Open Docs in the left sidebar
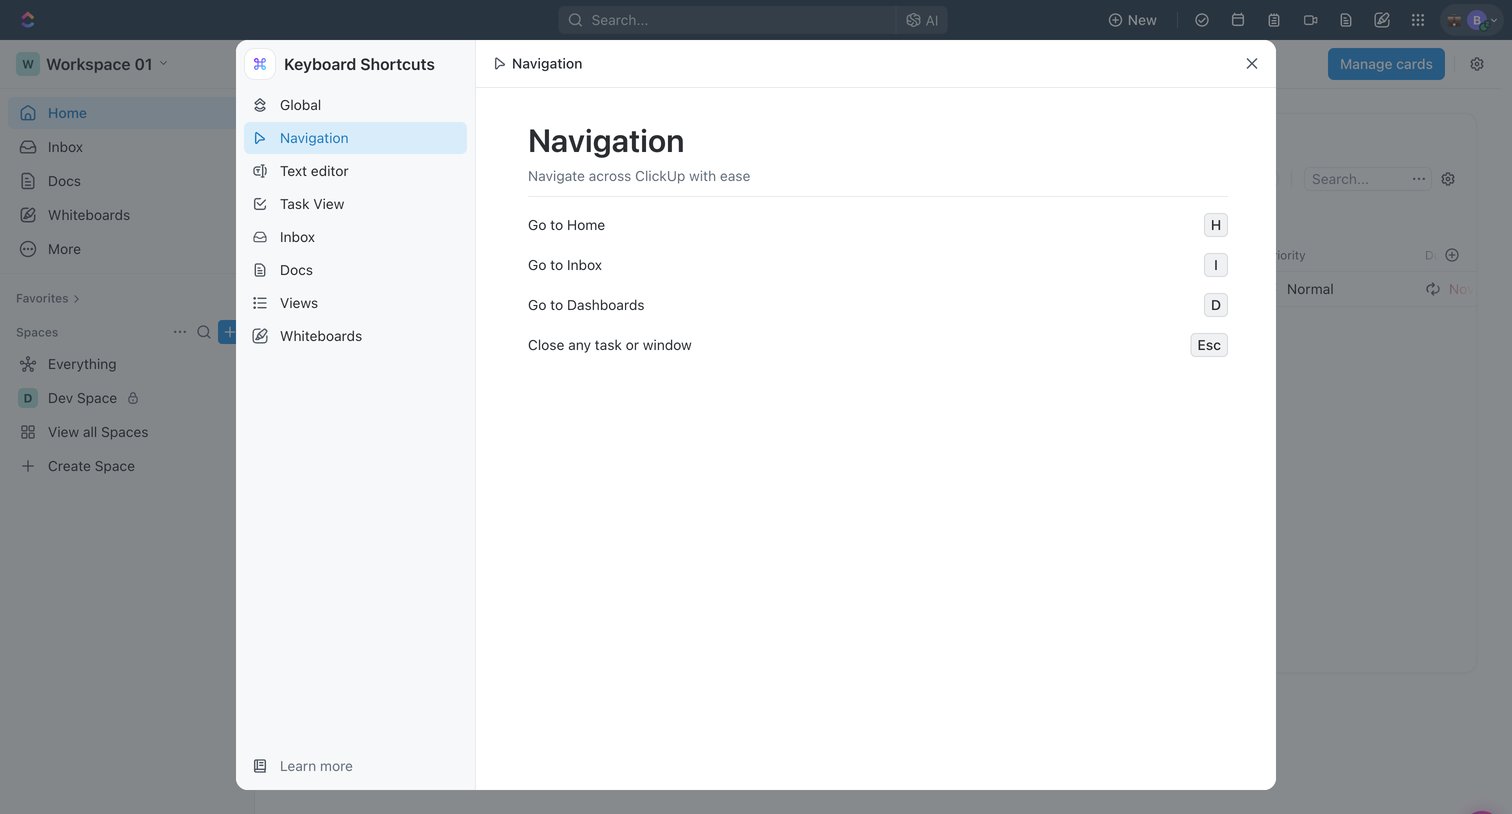 point(122,181)
